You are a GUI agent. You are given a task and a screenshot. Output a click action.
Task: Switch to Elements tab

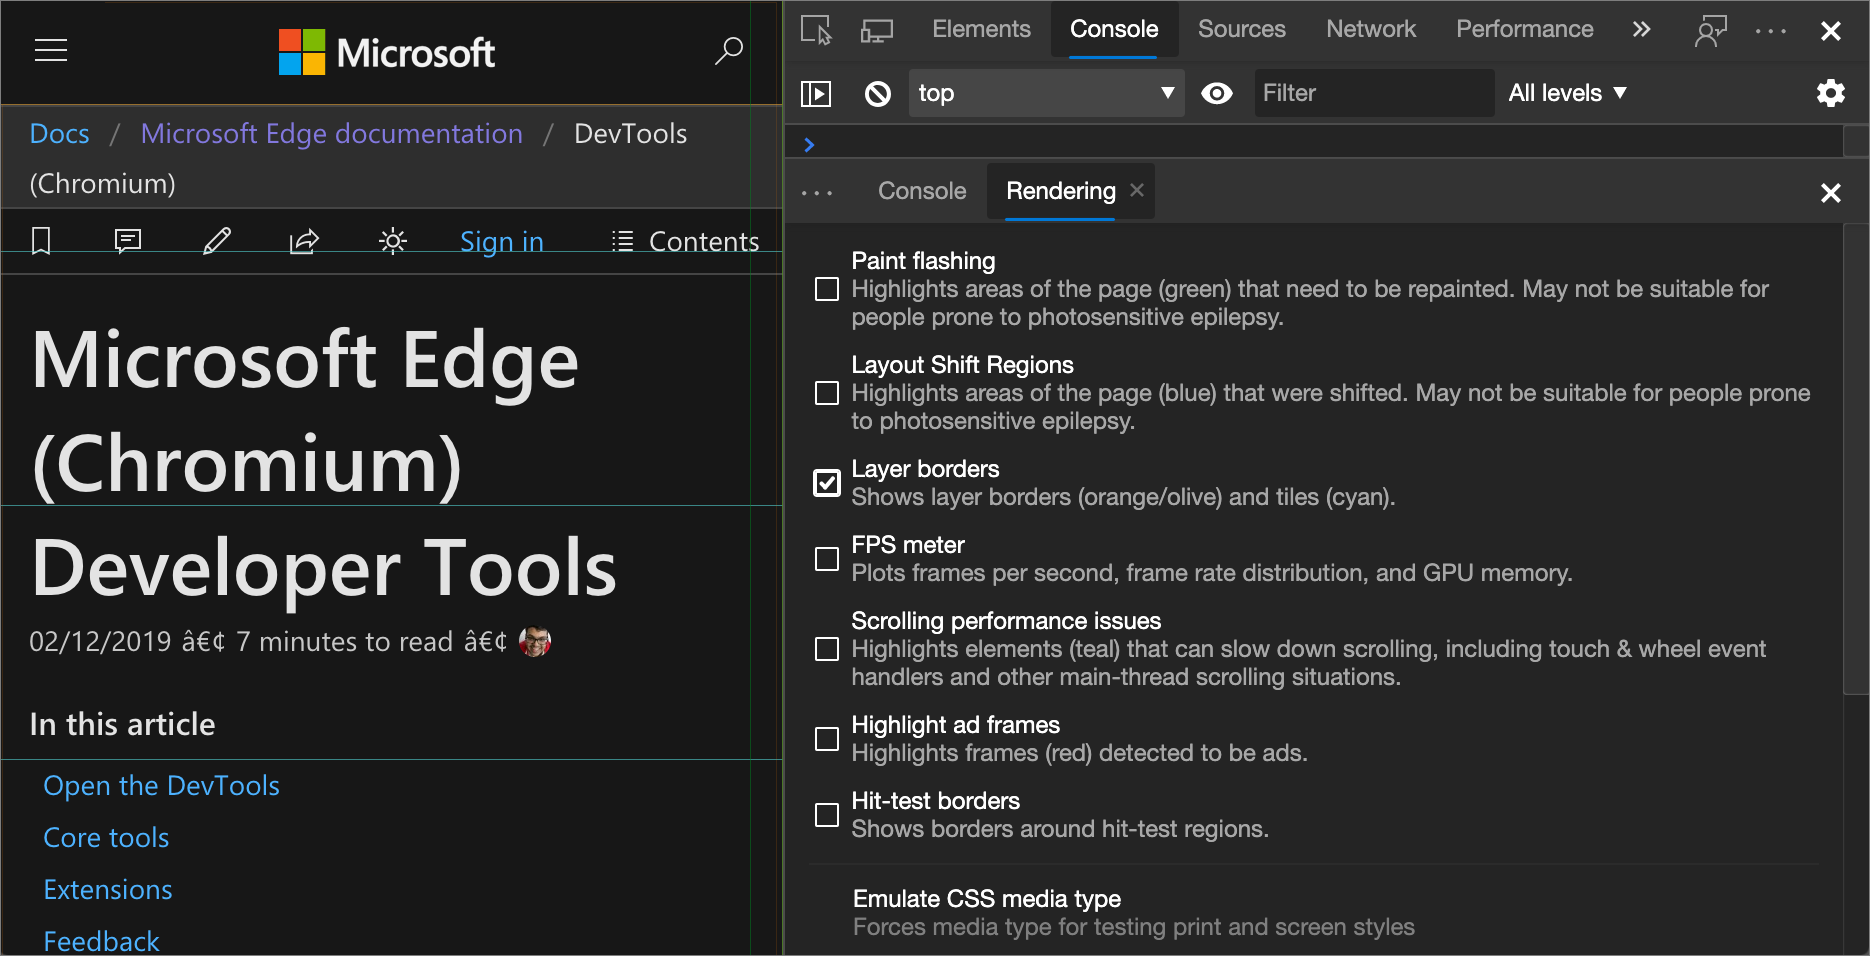pyautogui.click(x=981, y=29)
